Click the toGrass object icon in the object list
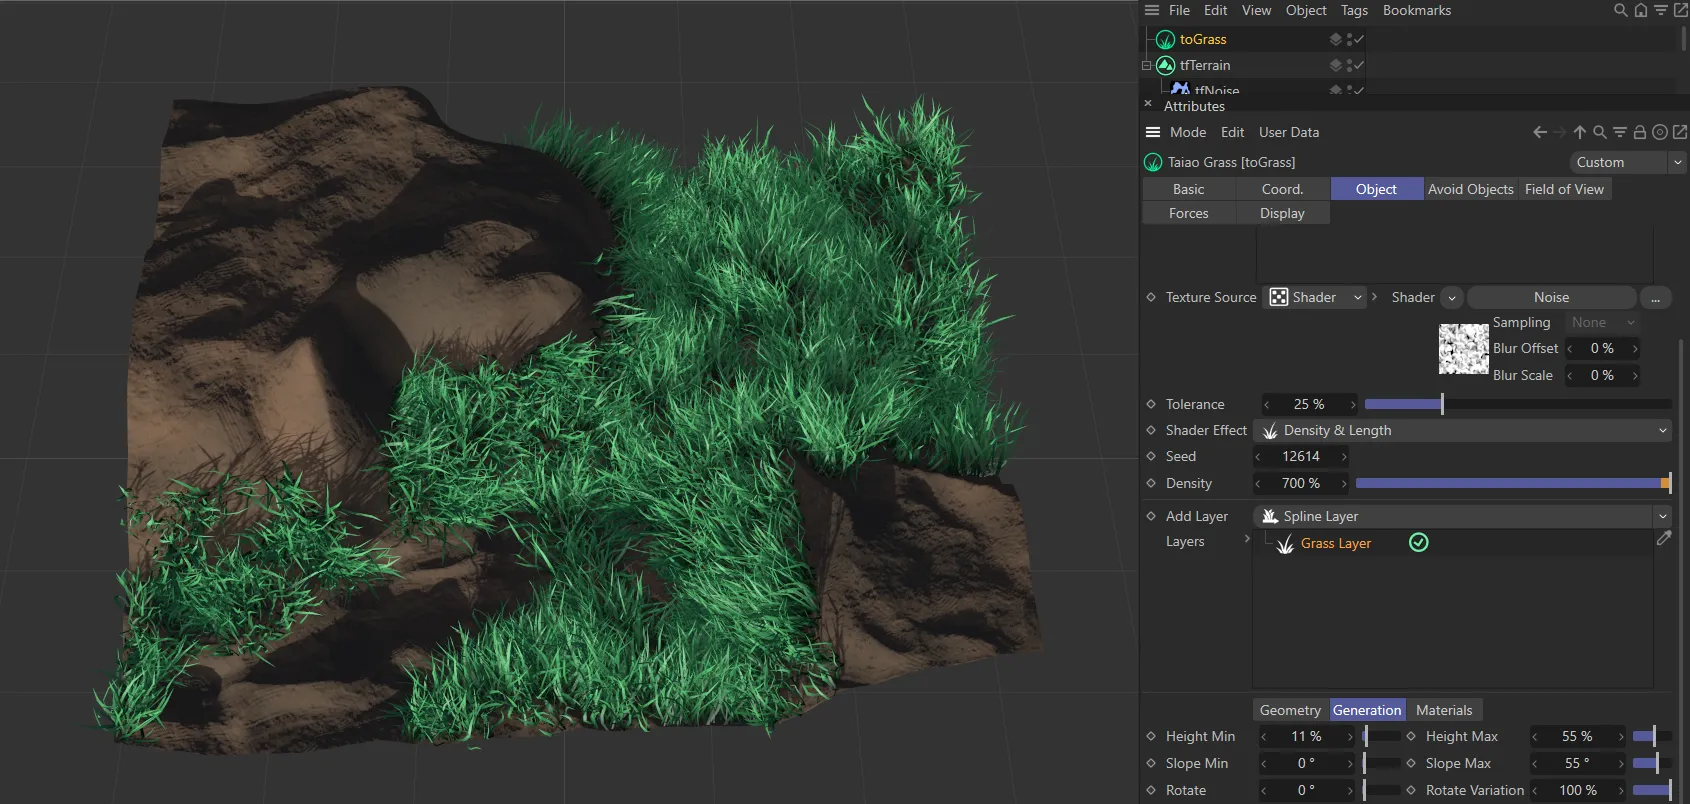 click(x=1165, y=40)
